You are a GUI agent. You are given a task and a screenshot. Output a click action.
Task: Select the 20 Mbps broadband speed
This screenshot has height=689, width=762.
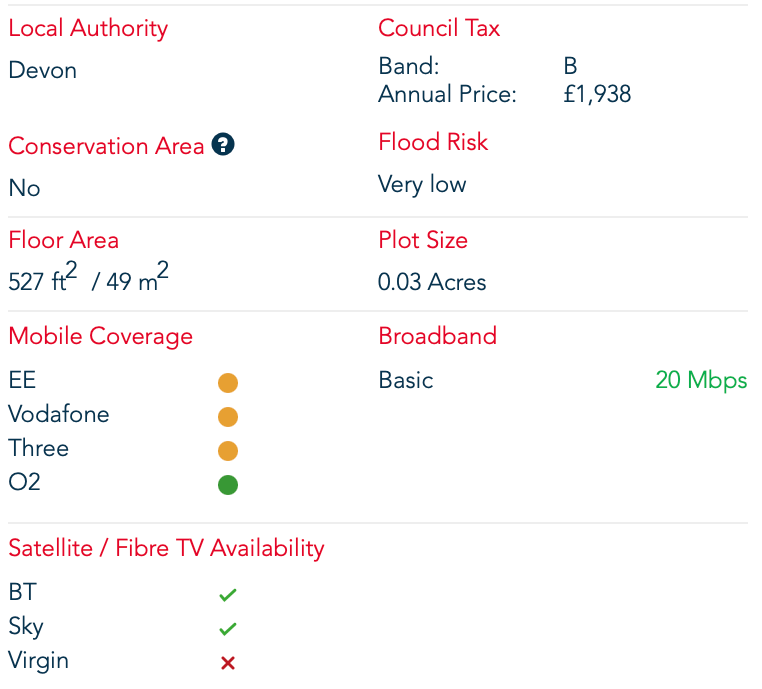click(701, 380)
